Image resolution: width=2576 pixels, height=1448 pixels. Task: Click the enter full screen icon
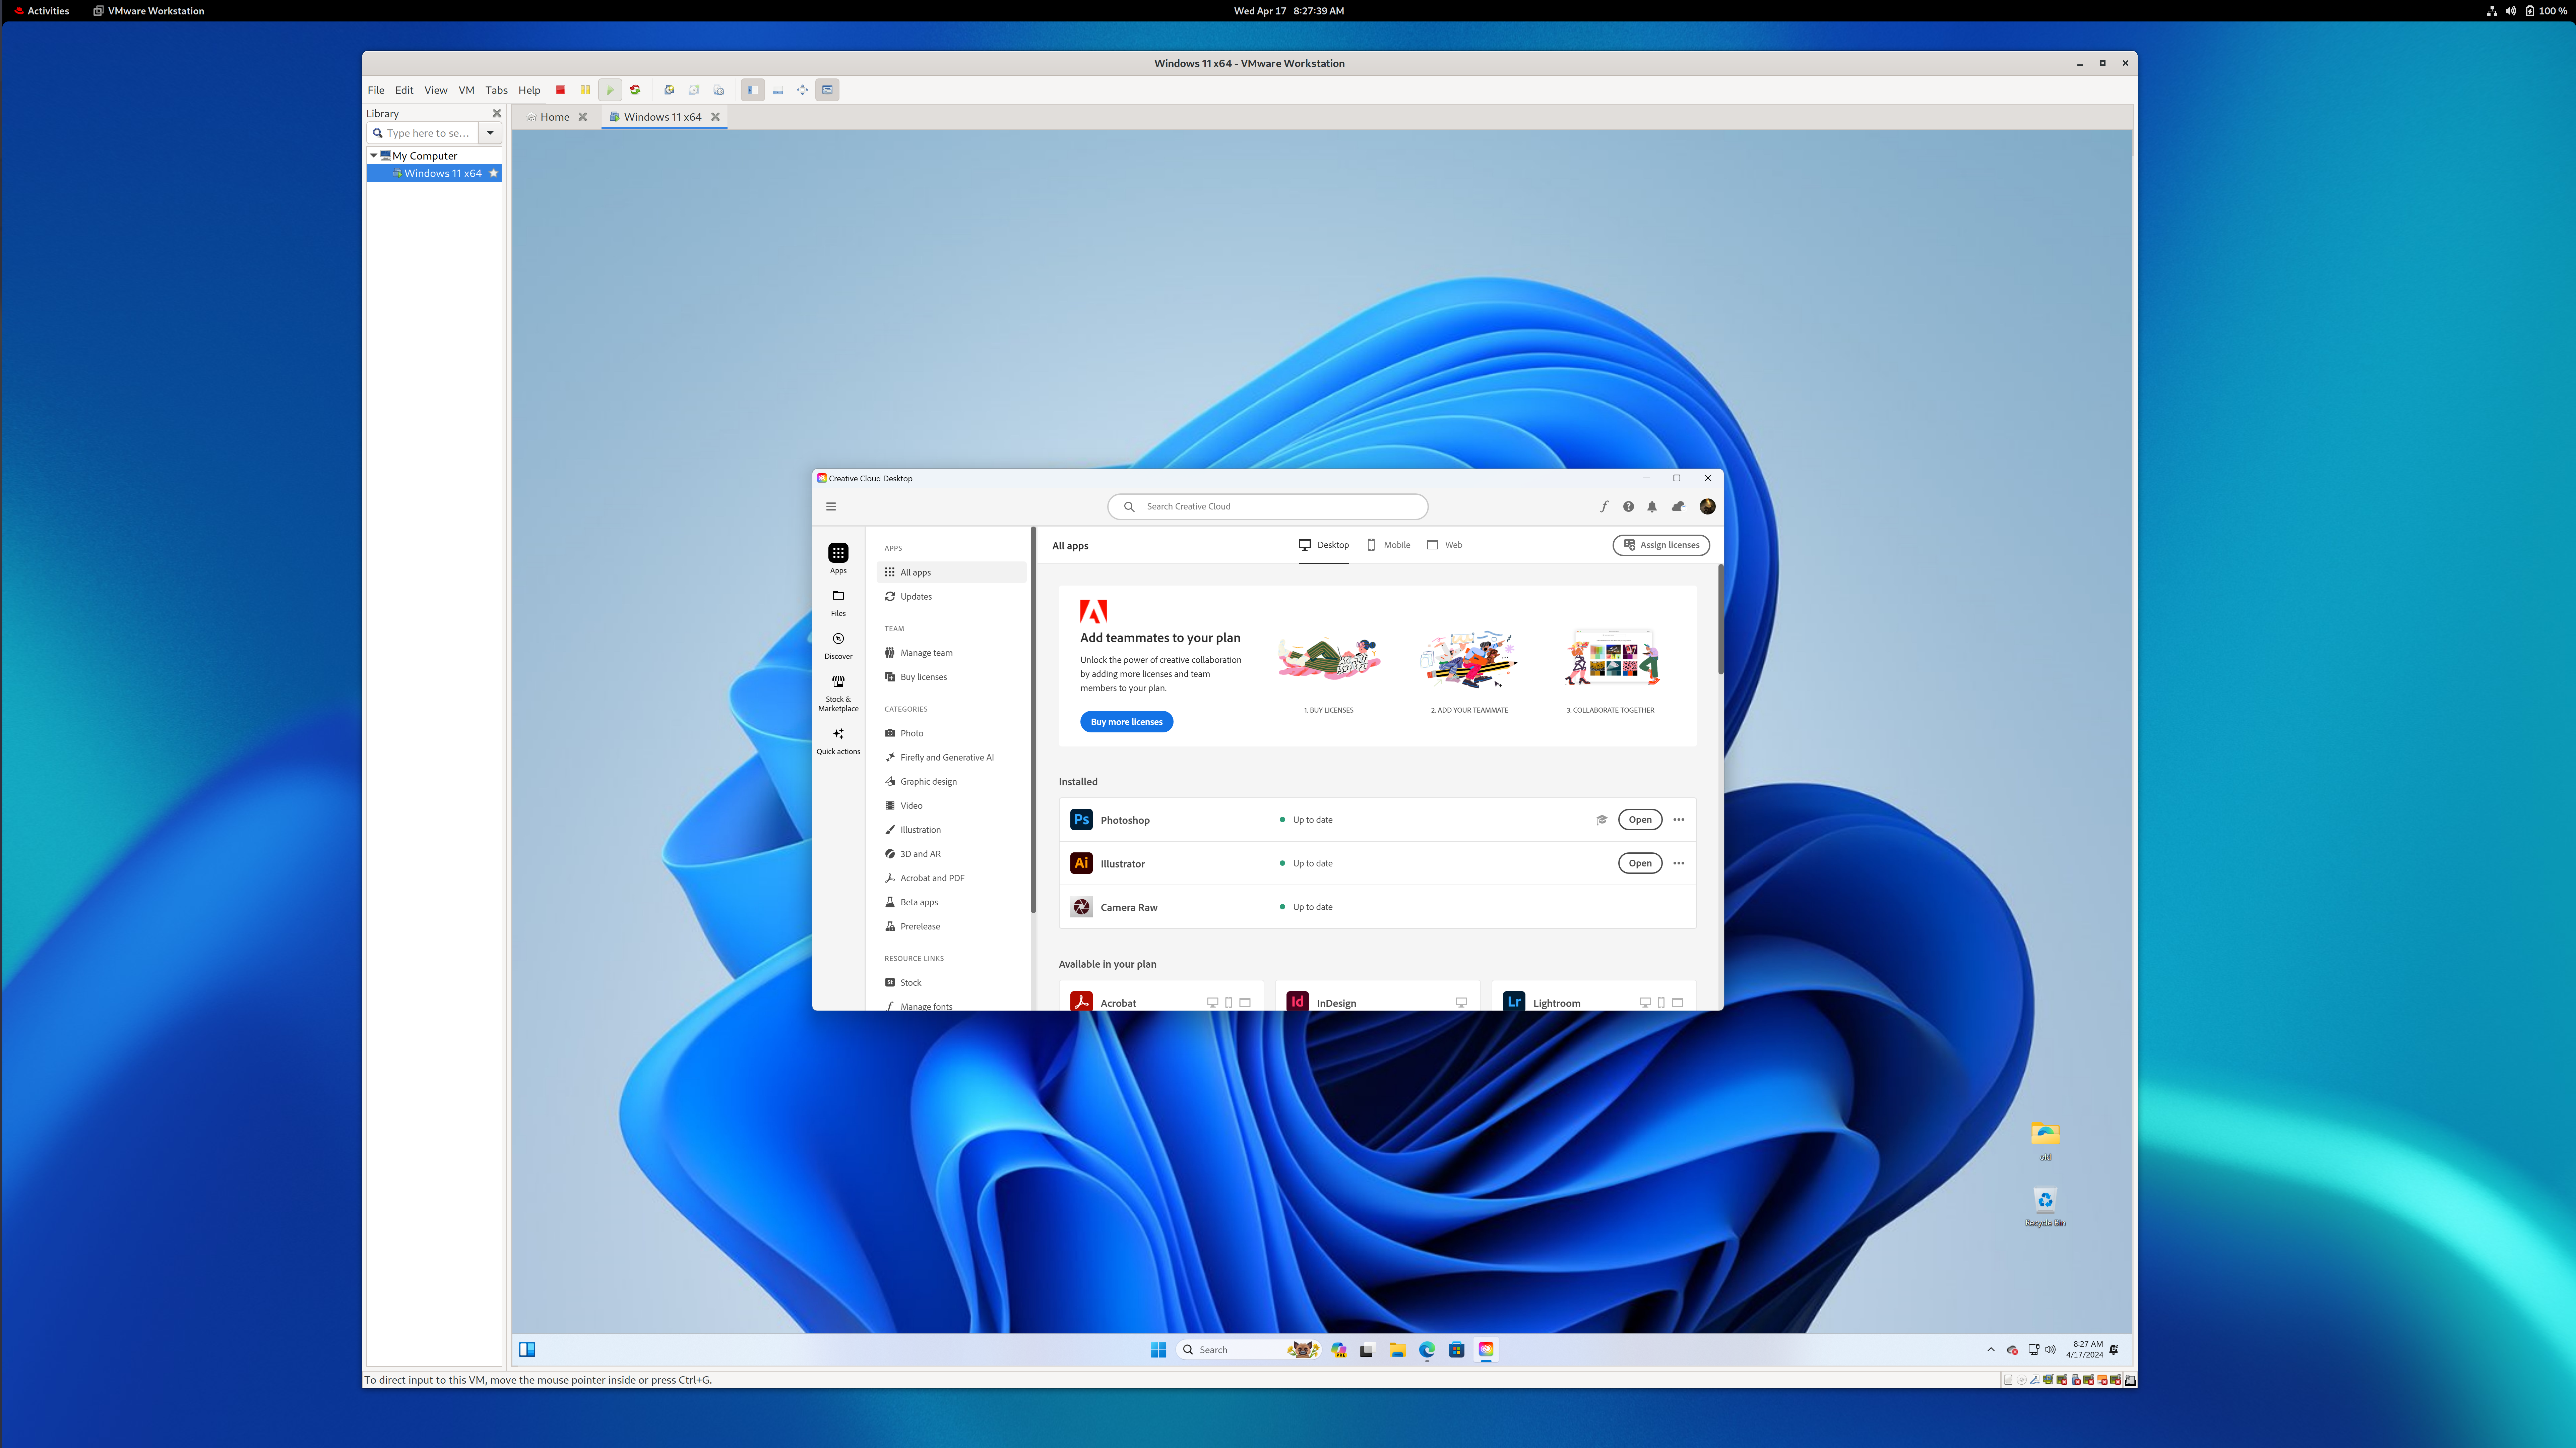pos(803,90)
